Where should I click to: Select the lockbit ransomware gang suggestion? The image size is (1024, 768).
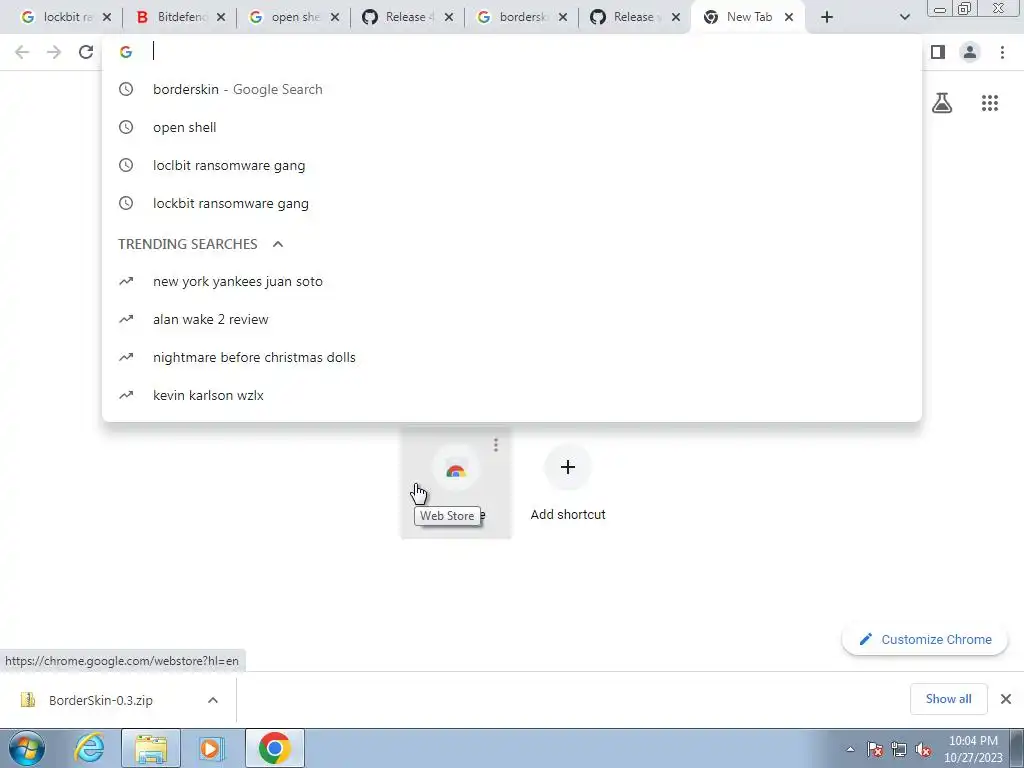(x=512, y=203)
